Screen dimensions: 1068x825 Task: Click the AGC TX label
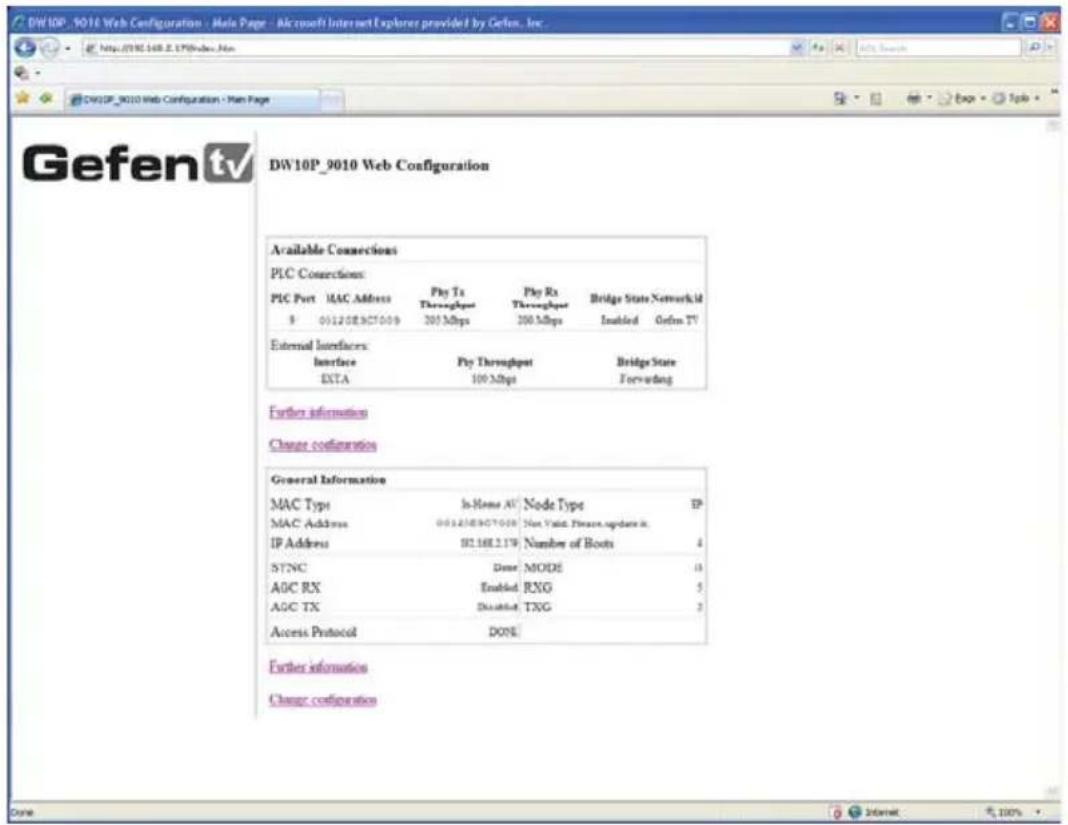295,607
